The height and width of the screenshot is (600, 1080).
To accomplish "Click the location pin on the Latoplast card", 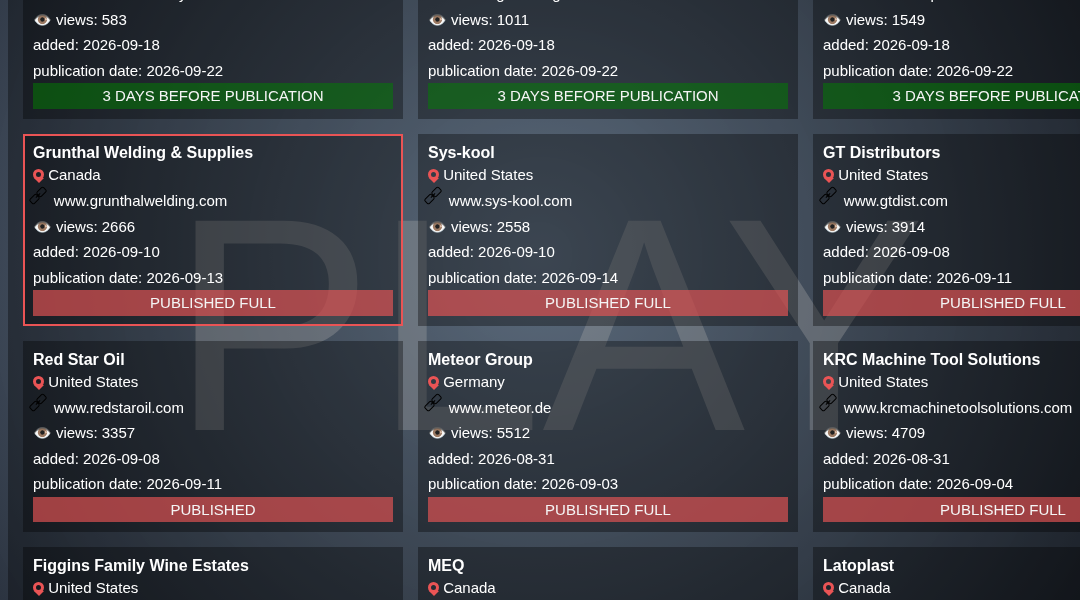I will 829,588.
